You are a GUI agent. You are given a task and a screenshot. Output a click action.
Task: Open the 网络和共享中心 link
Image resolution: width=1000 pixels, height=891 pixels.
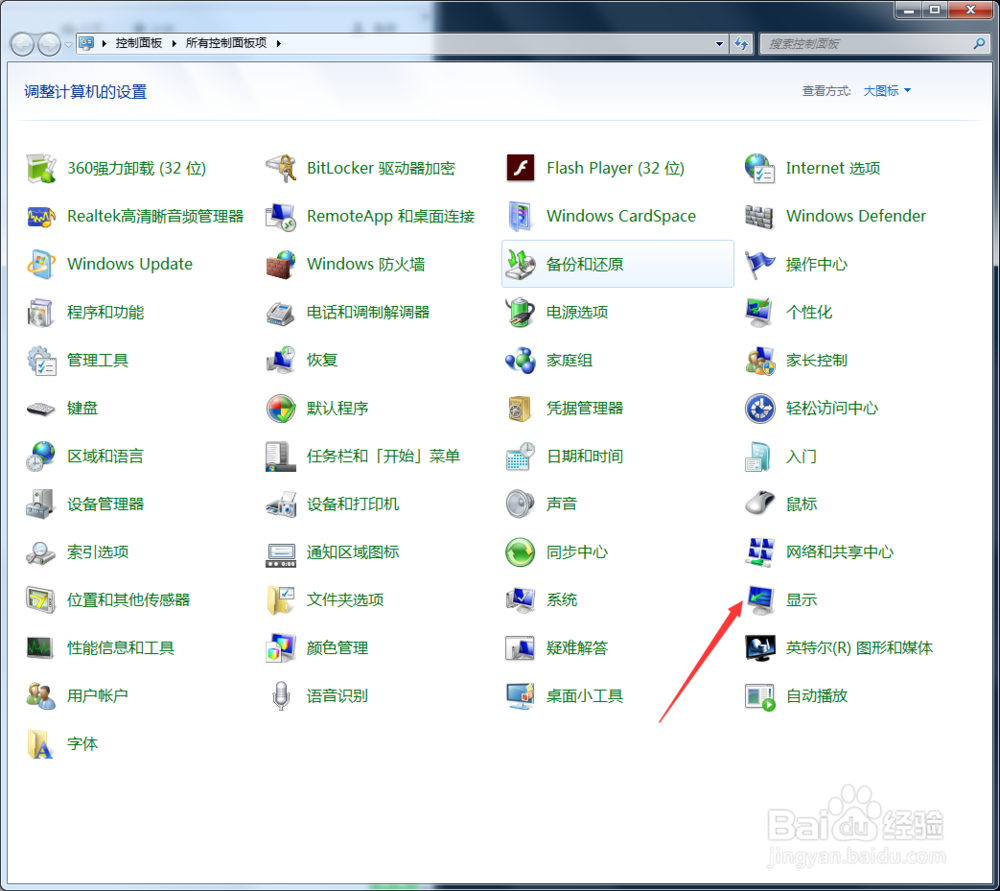tap(840, 552)
